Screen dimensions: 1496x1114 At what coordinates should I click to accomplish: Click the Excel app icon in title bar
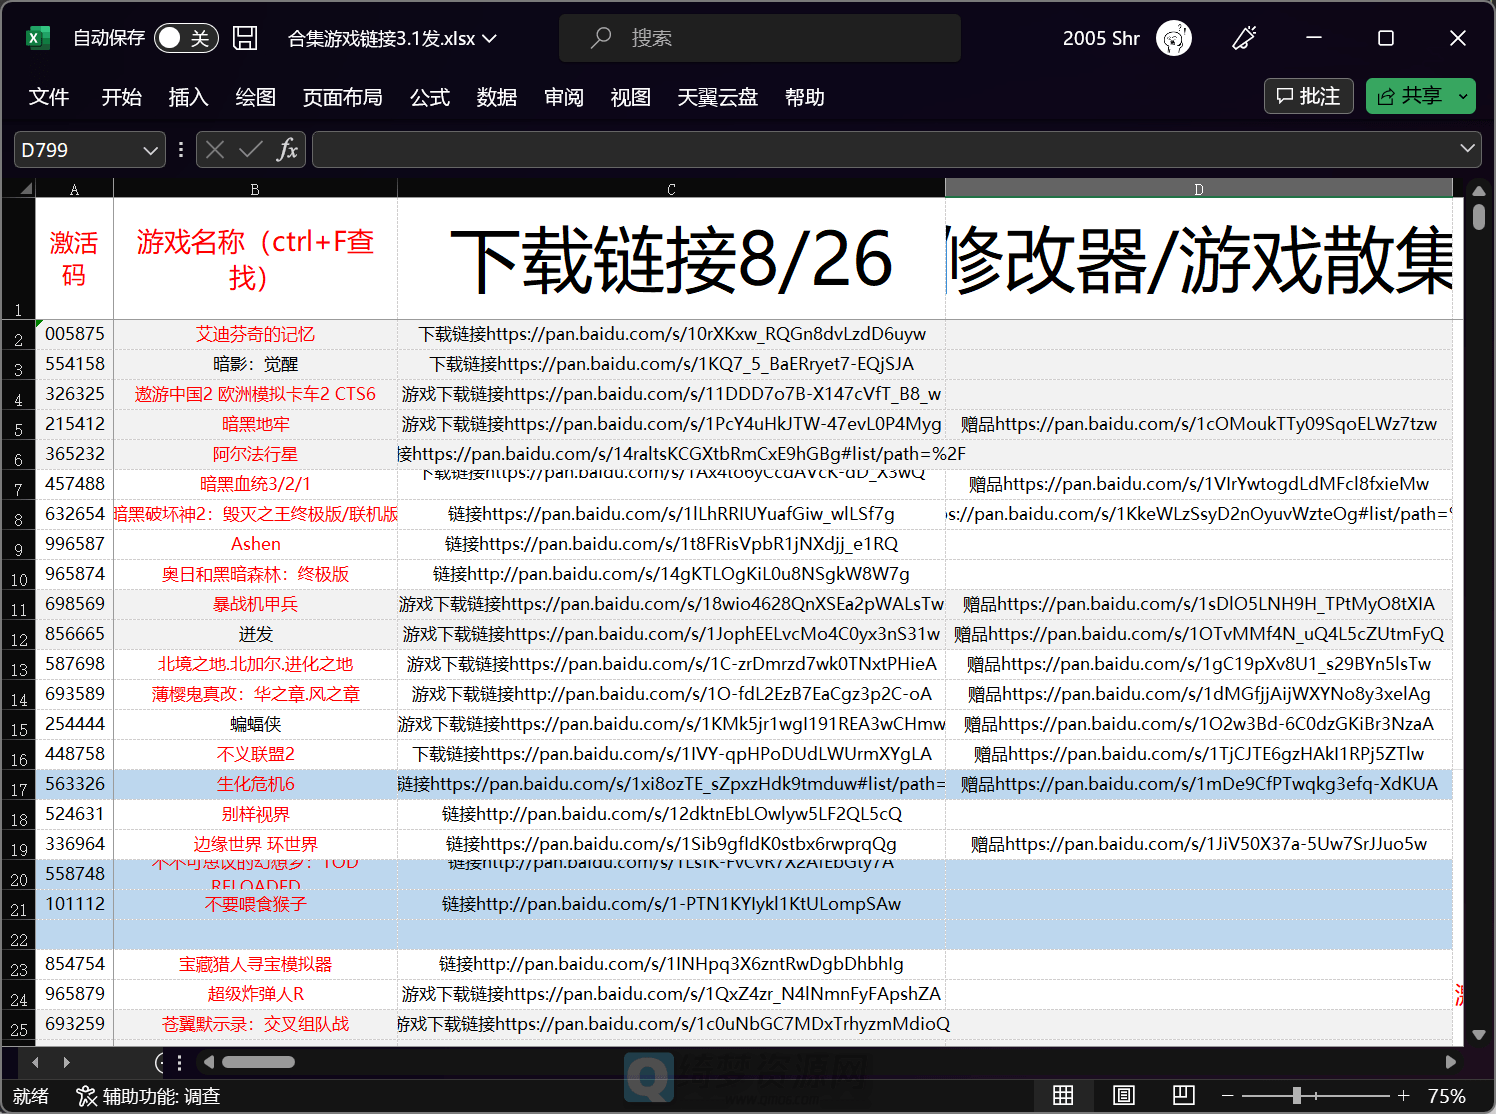37,38
